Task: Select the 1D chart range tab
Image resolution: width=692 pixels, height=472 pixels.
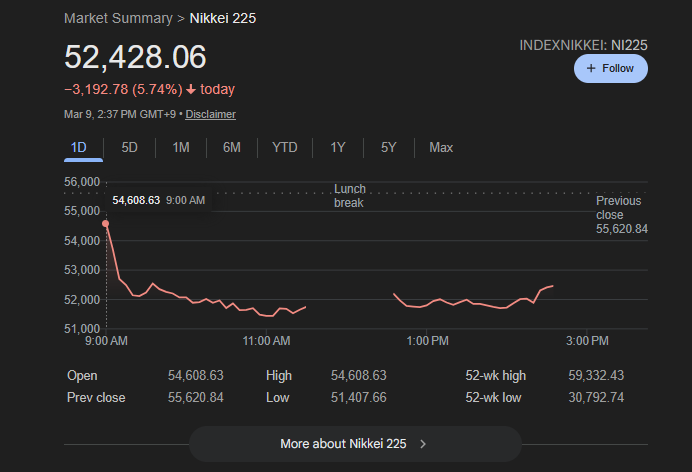Action: (x=79, y=147)
